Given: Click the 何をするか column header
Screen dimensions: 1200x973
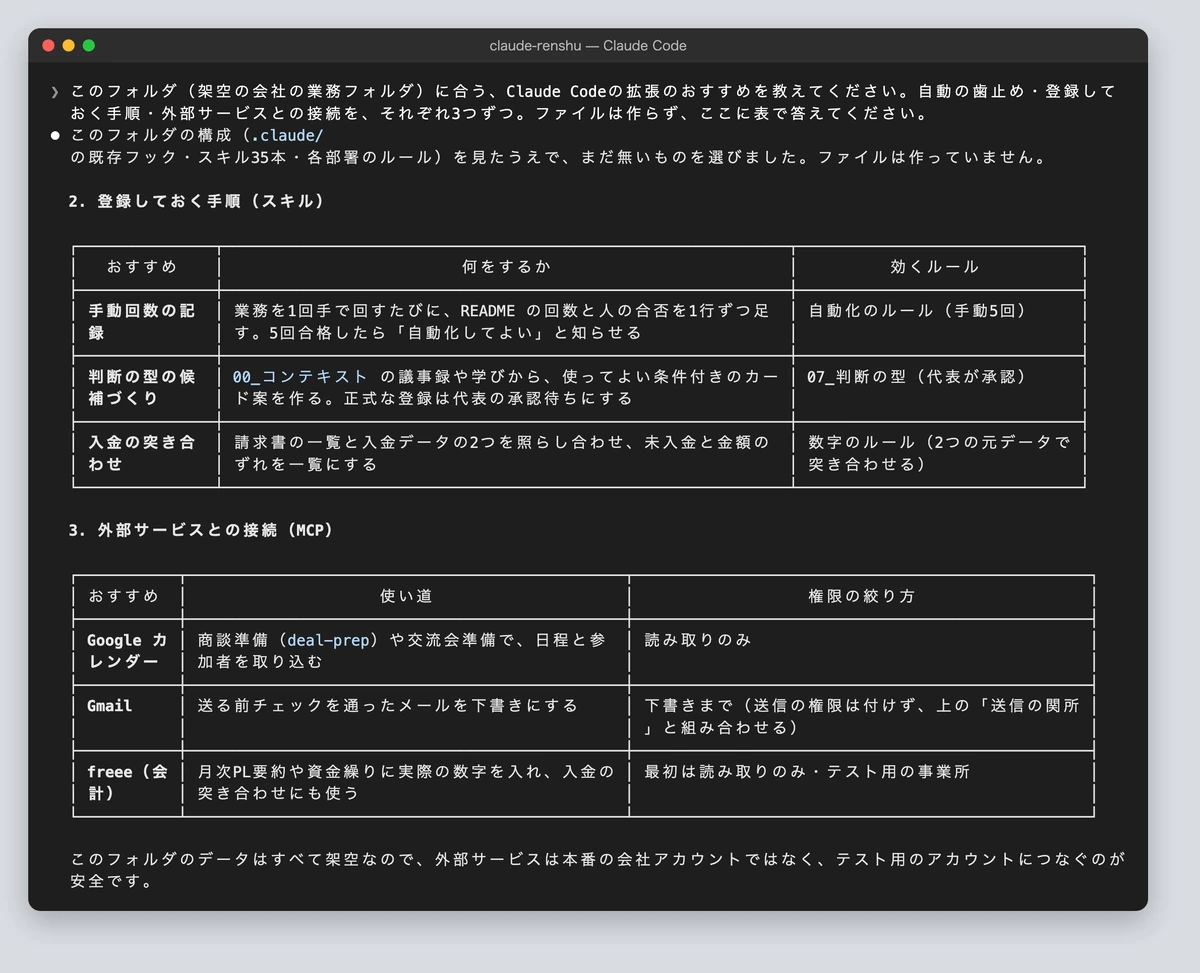Looking at the screenshot, I should coord(506,267).
